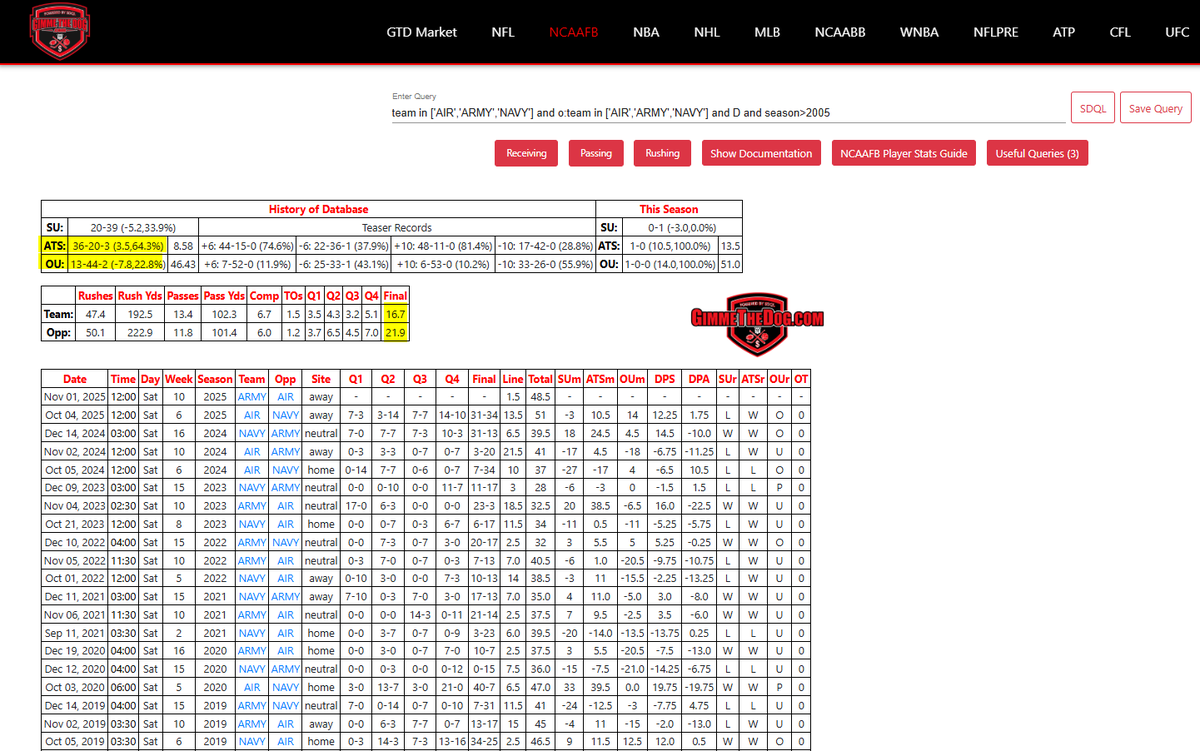Open NAVY team link in Dec 09, 2023 row
Screen dimensions: 1200x751
tap(252, 487)
